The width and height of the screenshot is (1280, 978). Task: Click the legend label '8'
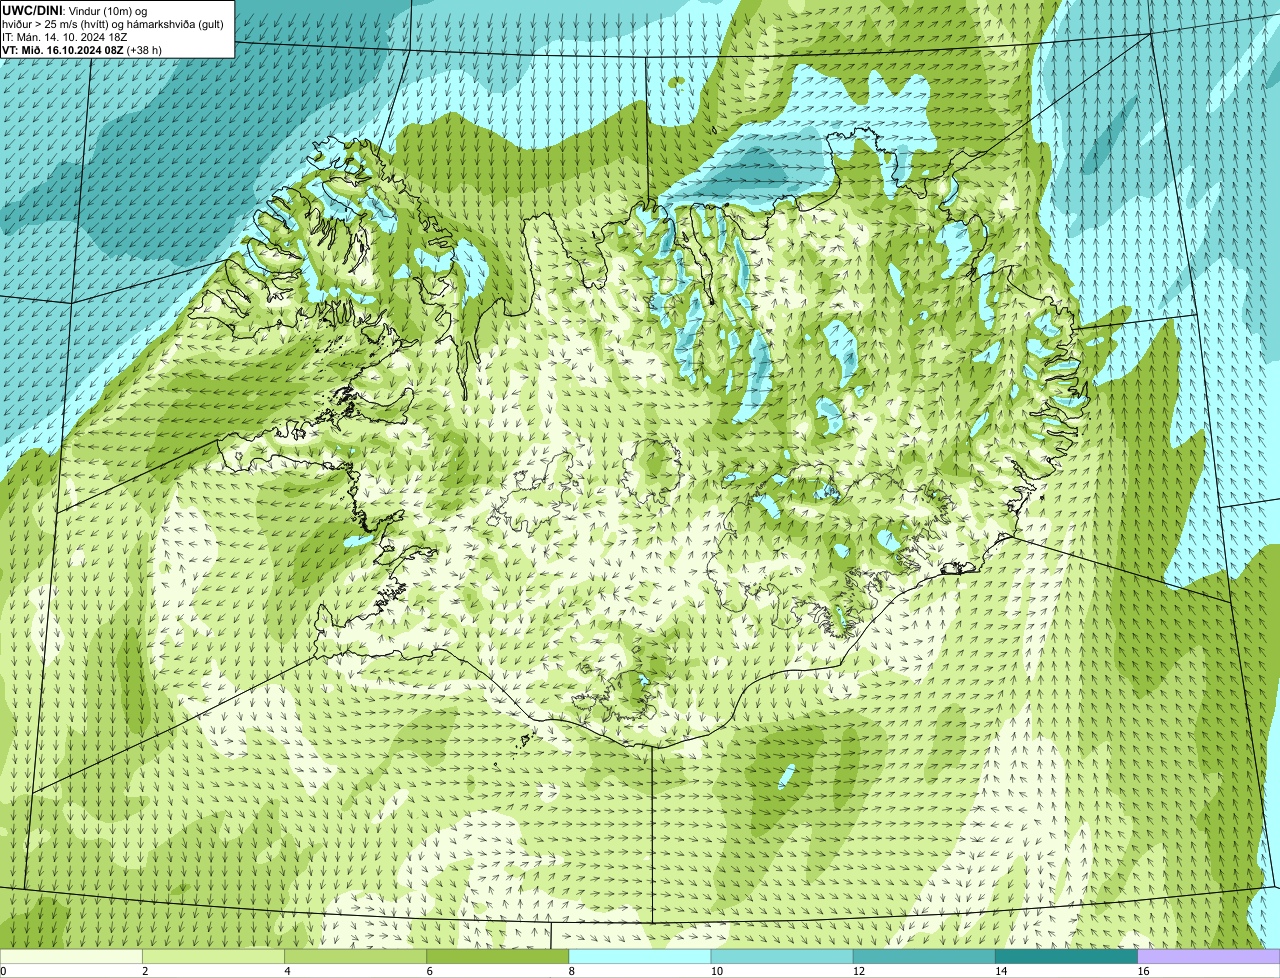tap(571, 971)
